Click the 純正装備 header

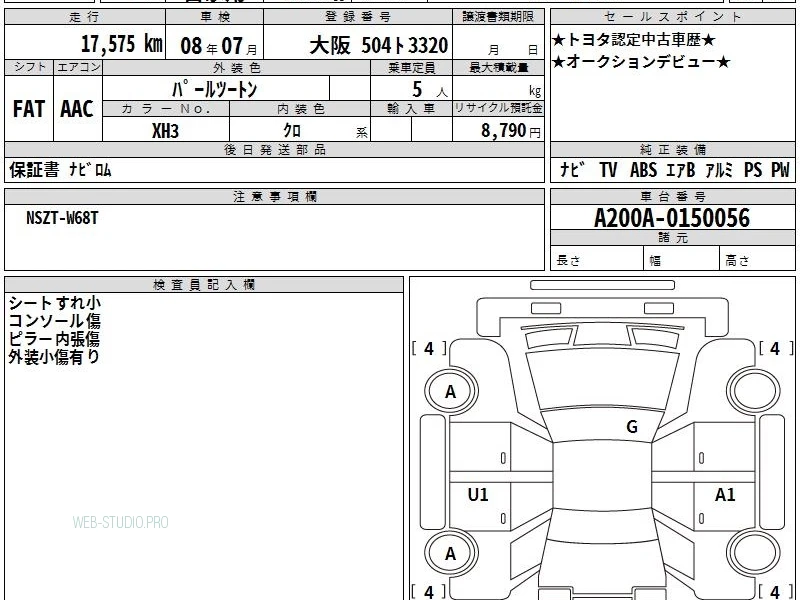[x=672, y=150]
